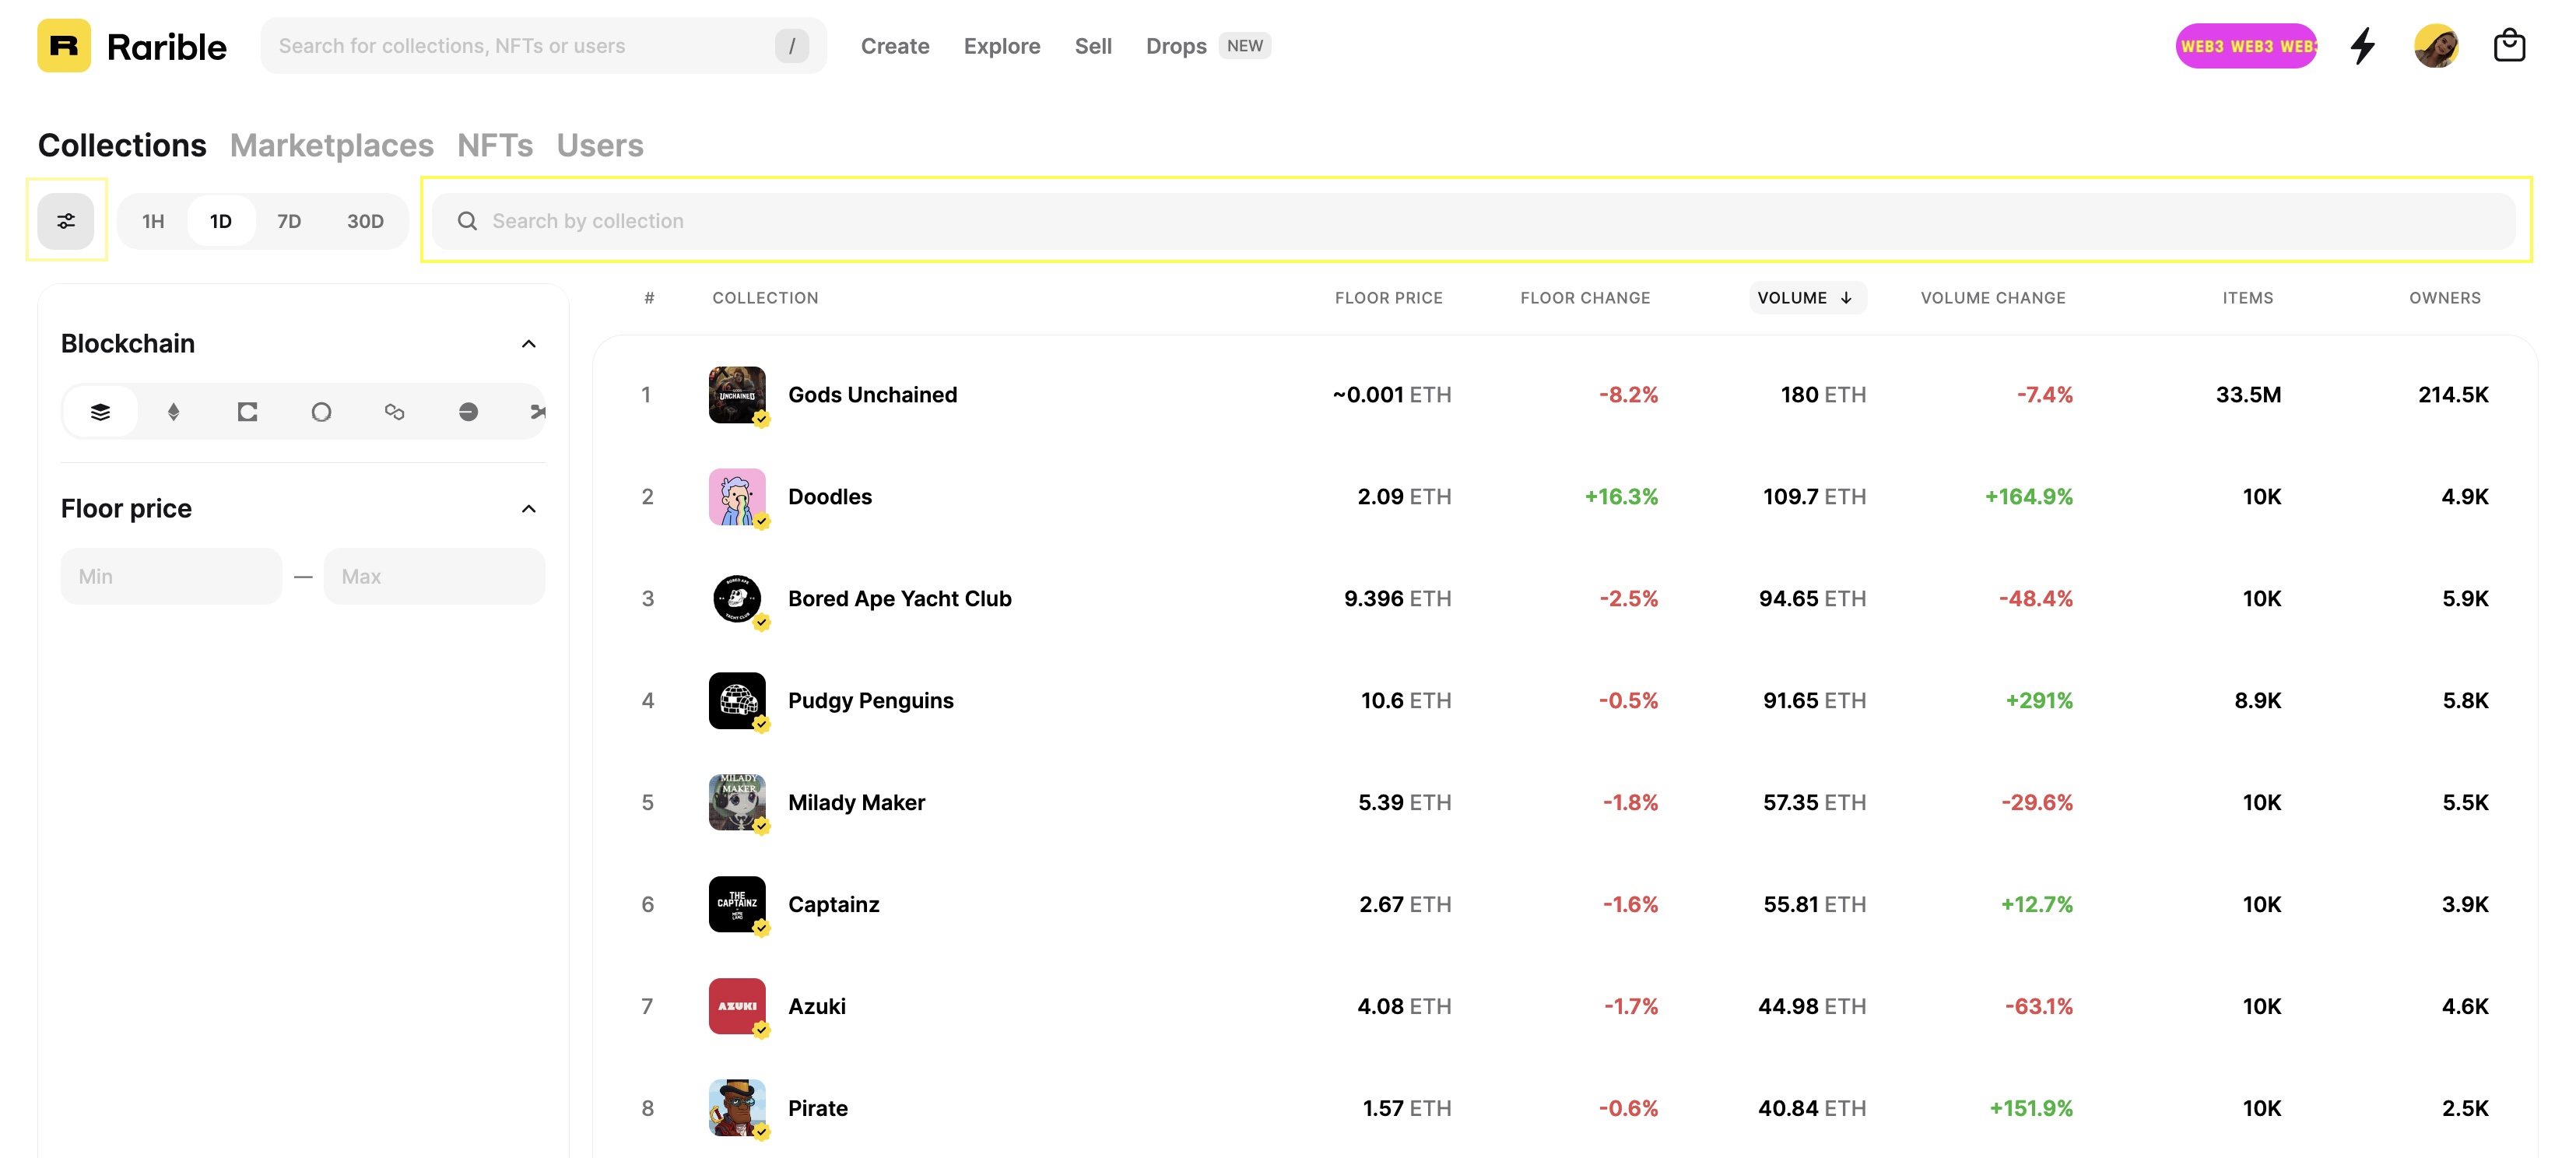
Task: Click the Max floor price field
Action: [x=434, y=576]
